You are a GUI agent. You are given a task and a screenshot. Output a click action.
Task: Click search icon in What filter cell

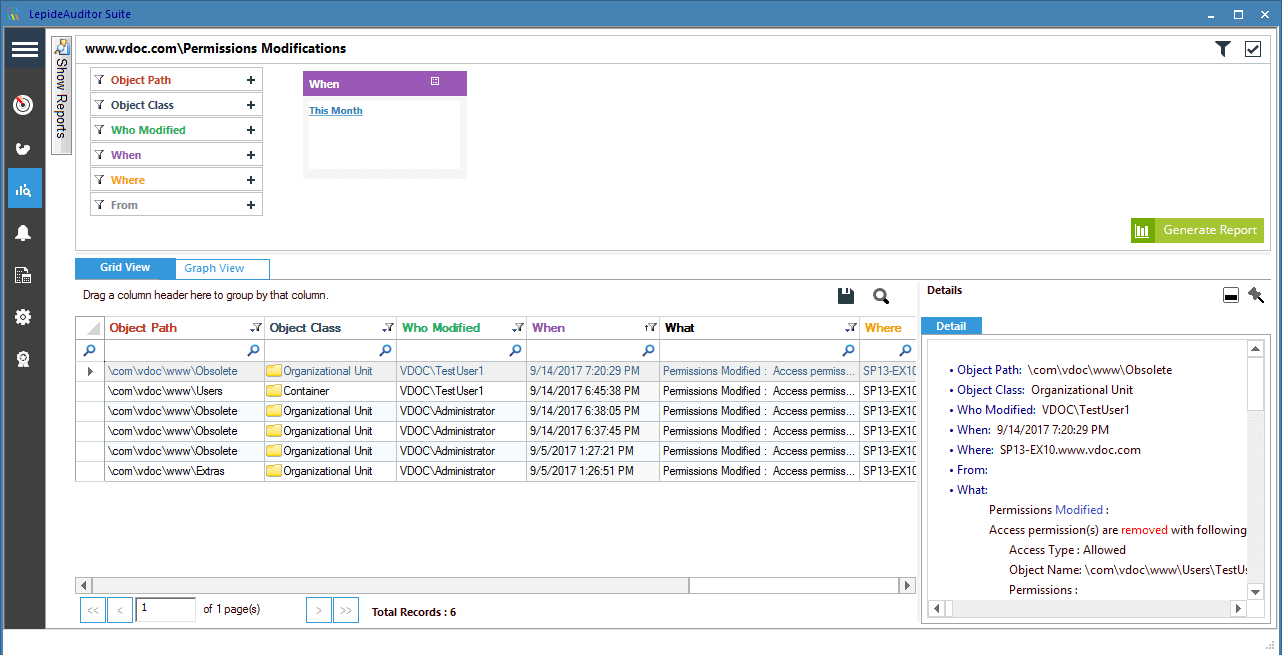coord(849,351)
